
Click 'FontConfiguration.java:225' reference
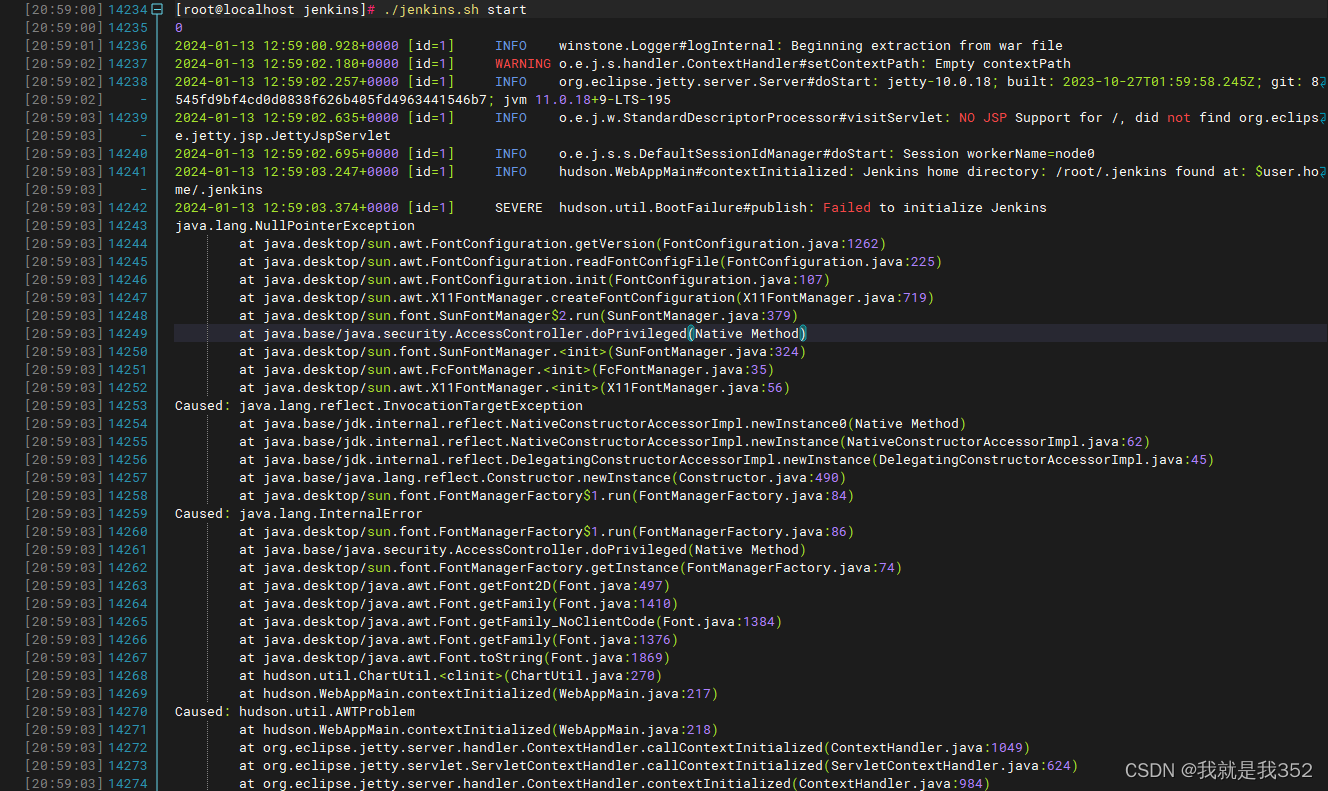831,261
